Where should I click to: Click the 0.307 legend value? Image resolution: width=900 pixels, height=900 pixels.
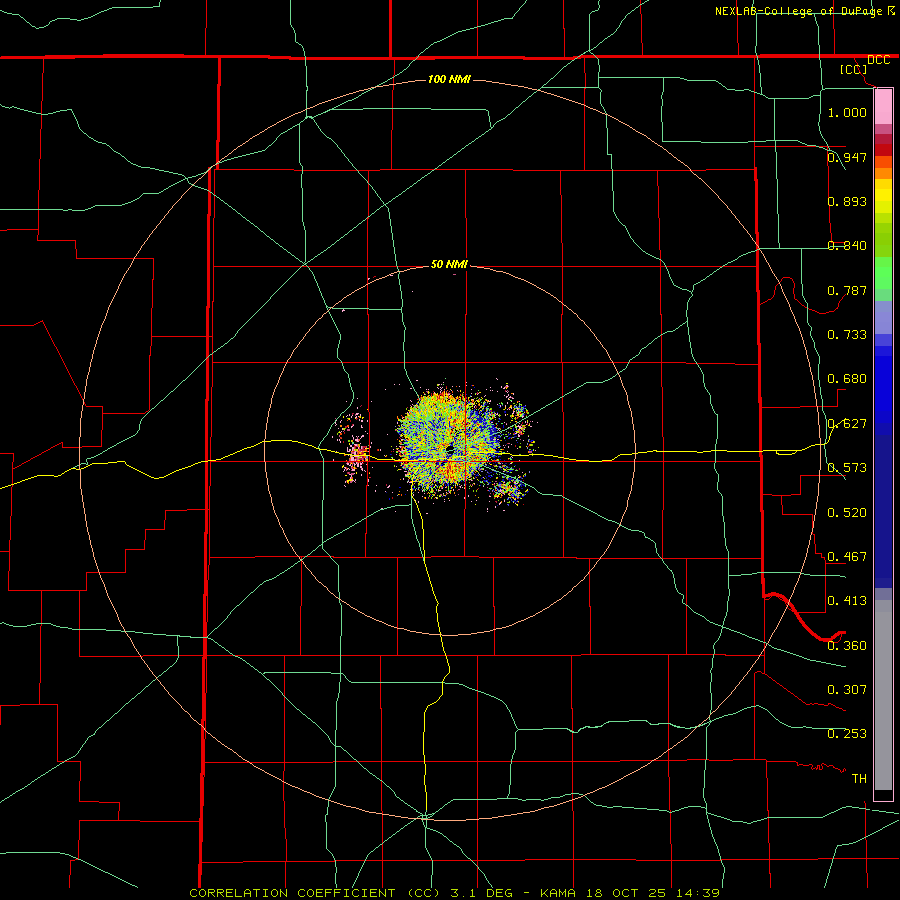[847, 689]
